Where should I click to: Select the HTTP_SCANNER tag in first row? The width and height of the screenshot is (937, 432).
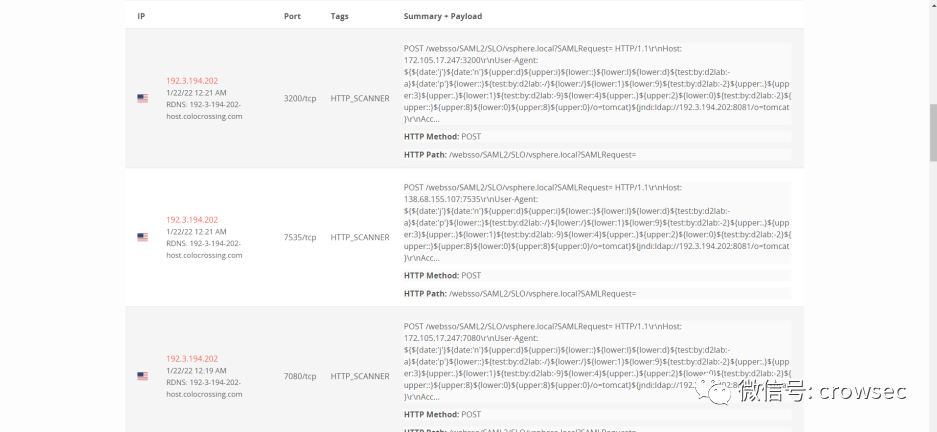tap(360, 99)
